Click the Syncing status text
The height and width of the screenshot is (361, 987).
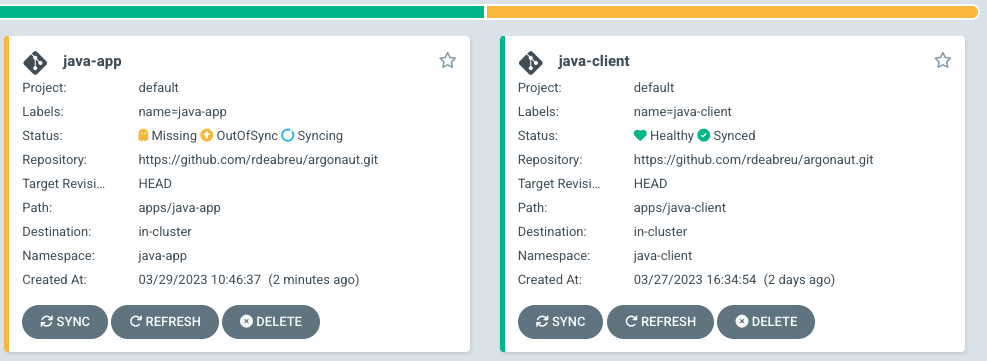320,135
